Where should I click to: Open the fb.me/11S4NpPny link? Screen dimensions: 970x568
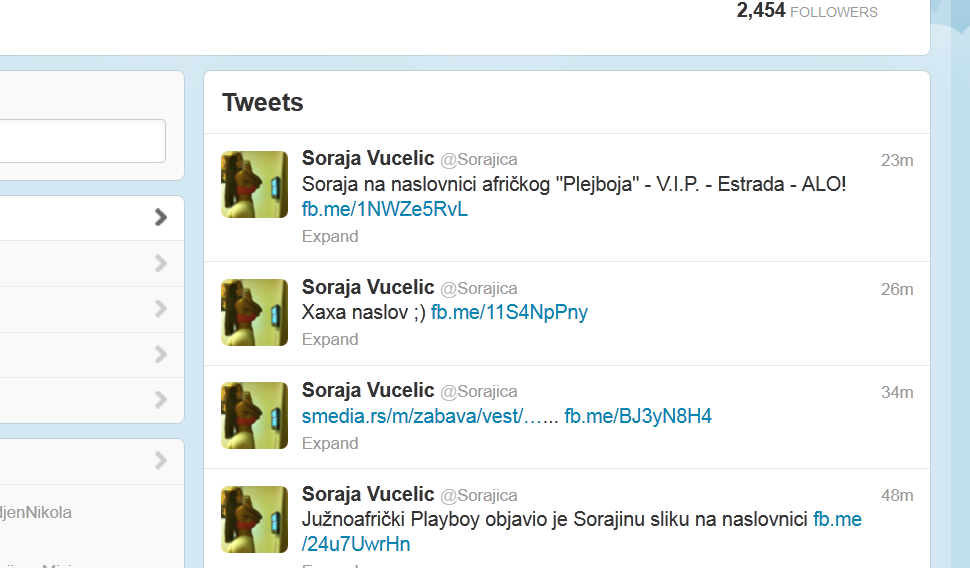509,312
